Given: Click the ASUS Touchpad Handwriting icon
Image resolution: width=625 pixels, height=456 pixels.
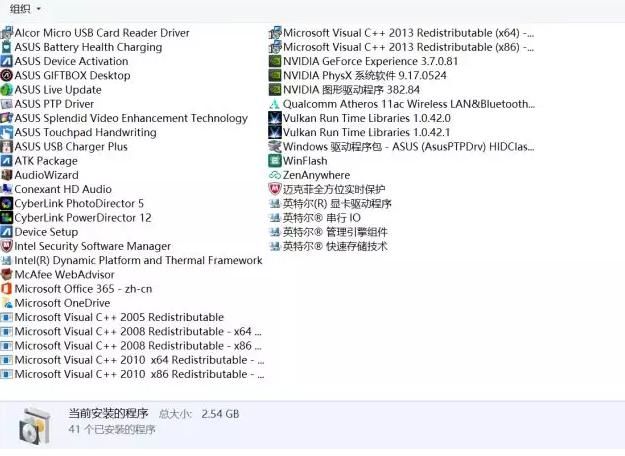Looking at the screenshot, I should [x=7, y=133].
